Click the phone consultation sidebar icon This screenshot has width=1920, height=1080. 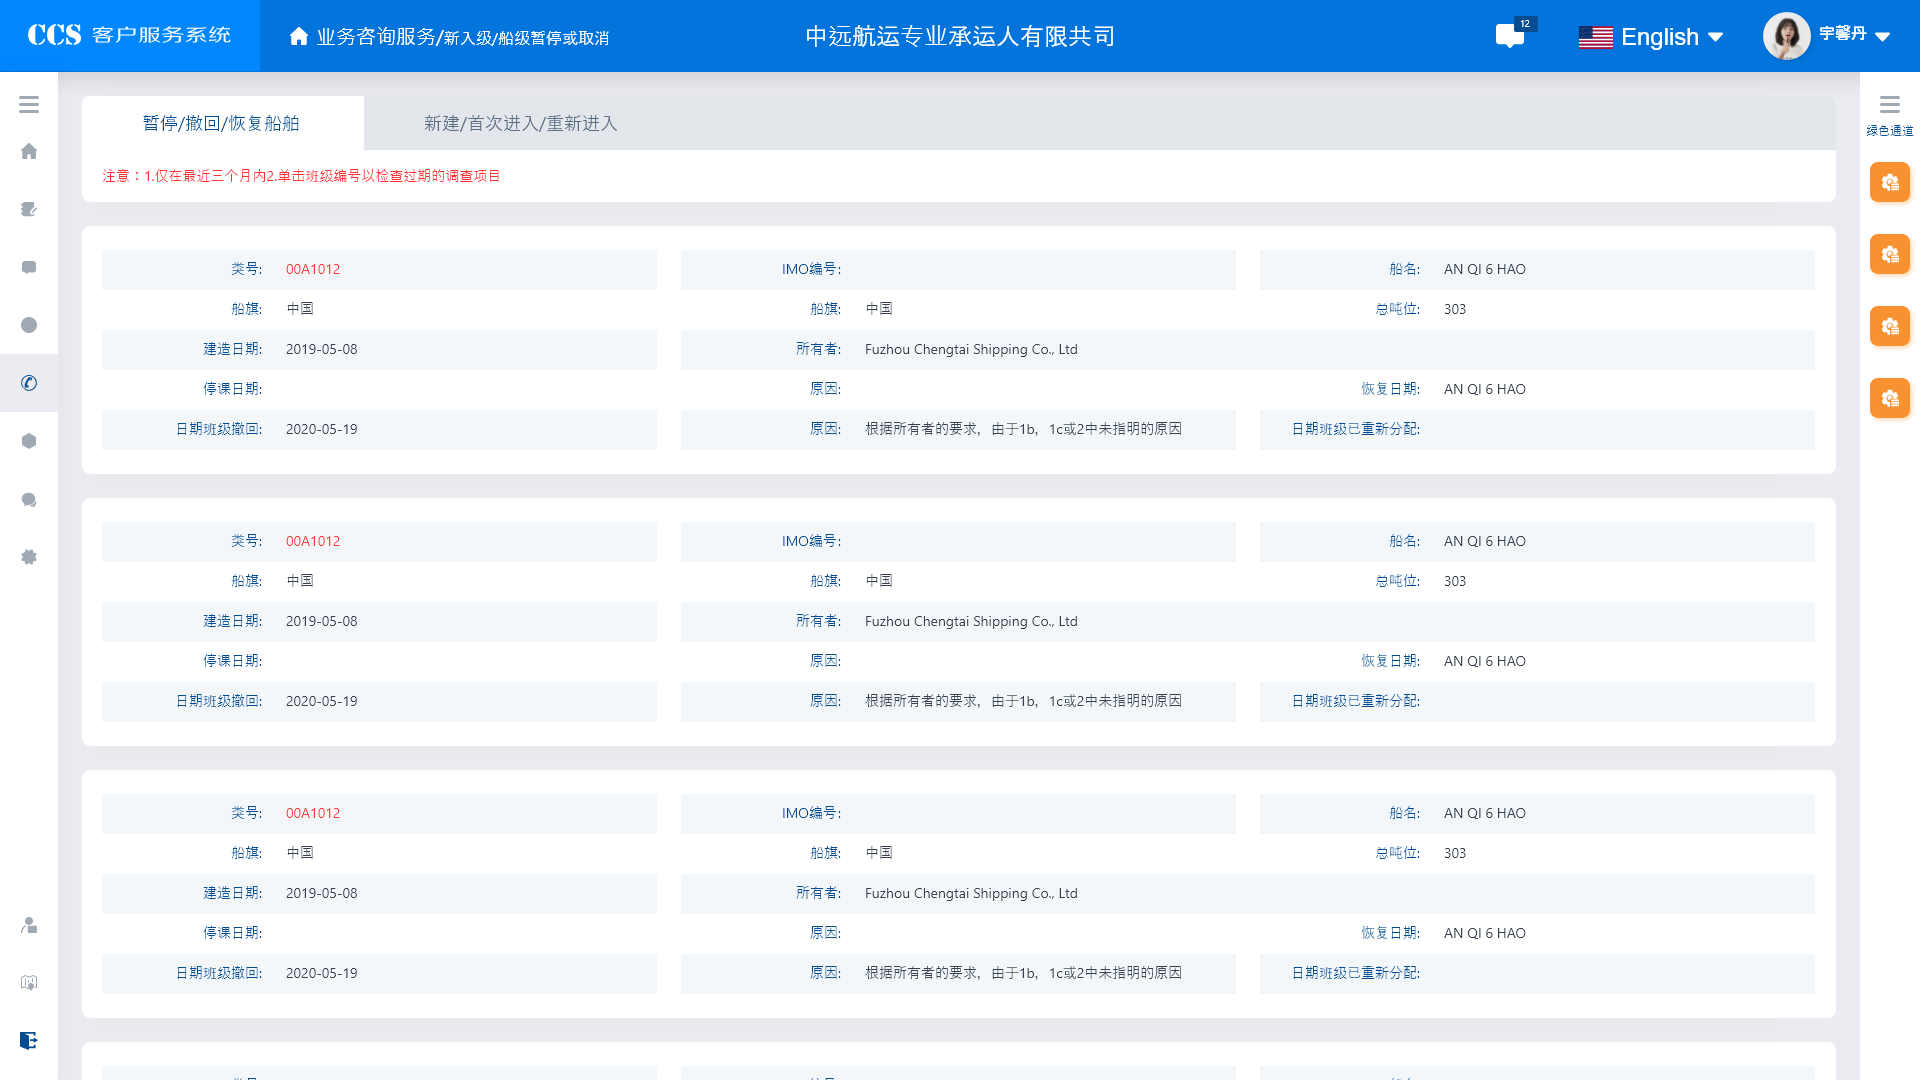click(29, 383)
